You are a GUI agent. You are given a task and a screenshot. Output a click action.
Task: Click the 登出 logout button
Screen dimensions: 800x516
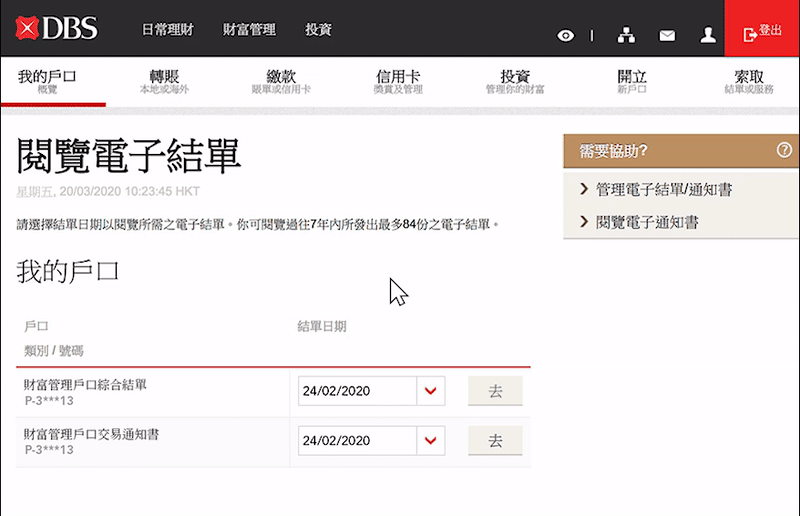pos(762,32)
